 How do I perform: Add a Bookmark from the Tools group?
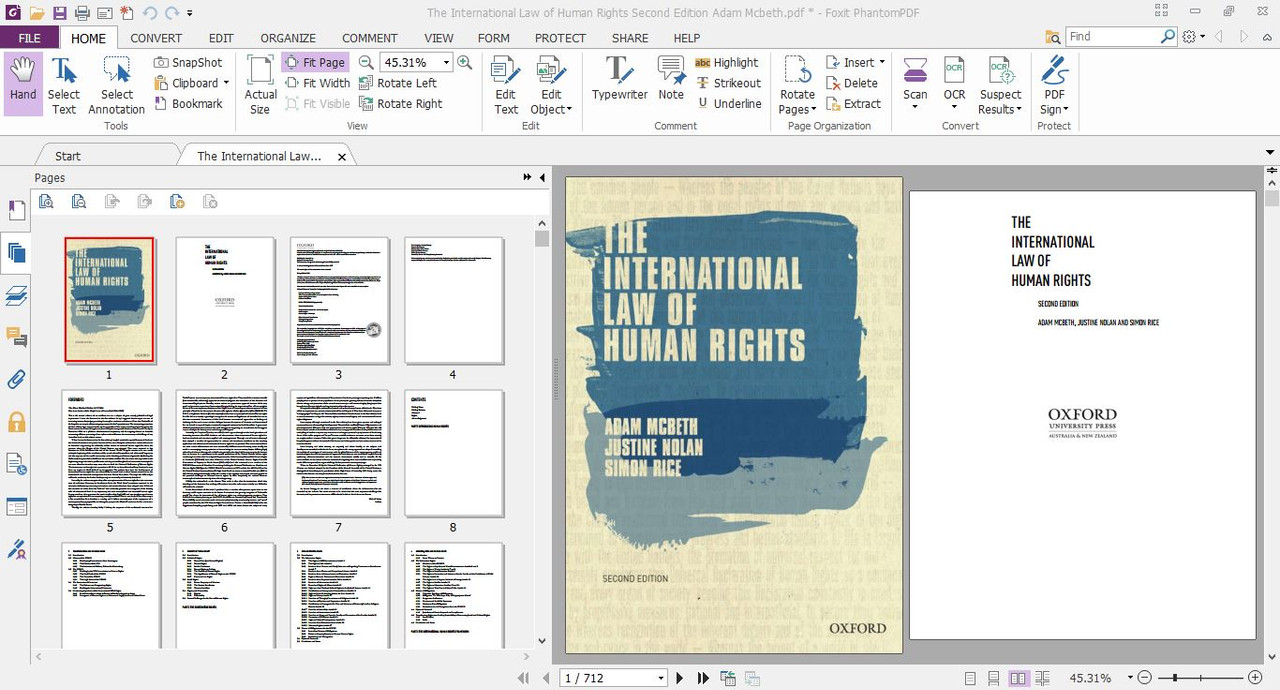click(x=189, y=103)
